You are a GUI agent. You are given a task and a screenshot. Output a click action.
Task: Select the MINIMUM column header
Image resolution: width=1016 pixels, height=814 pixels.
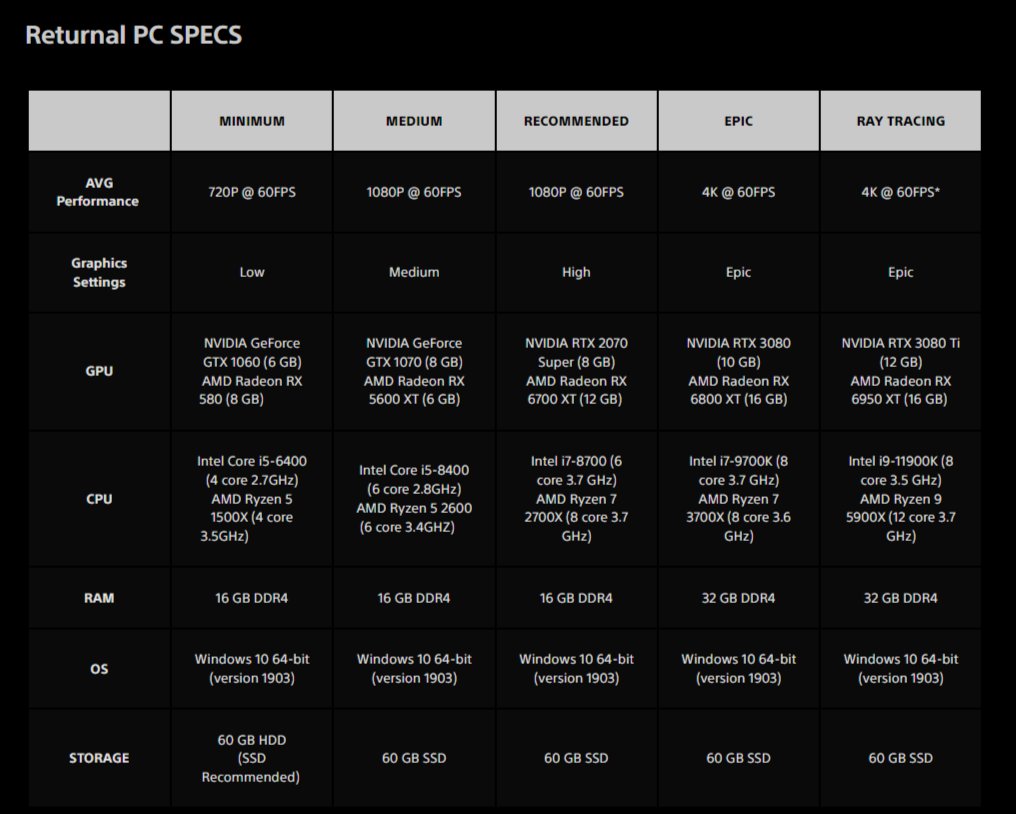click(252, 121)
